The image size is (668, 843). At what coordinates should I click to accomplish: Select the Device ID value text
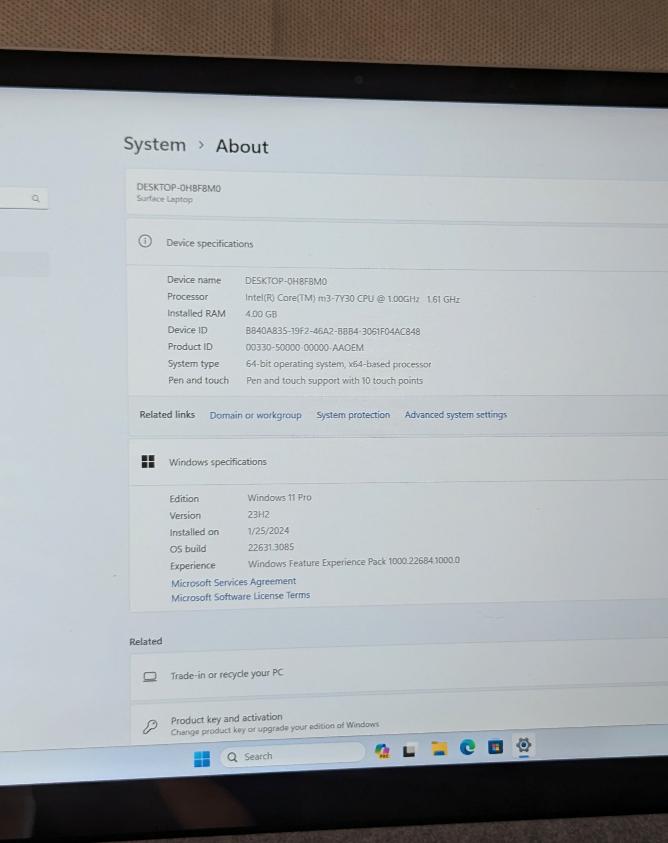pyautogui.click(x=332, y=331)
